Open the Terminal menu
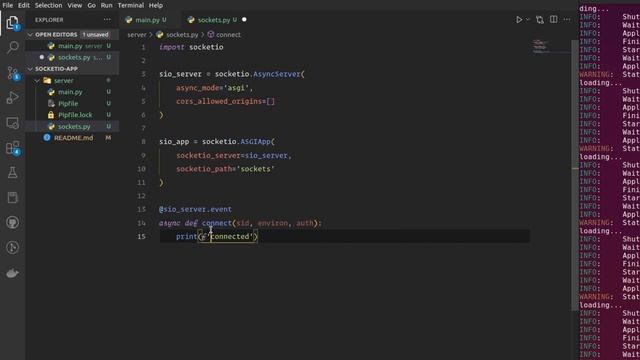 click(131, 5)
